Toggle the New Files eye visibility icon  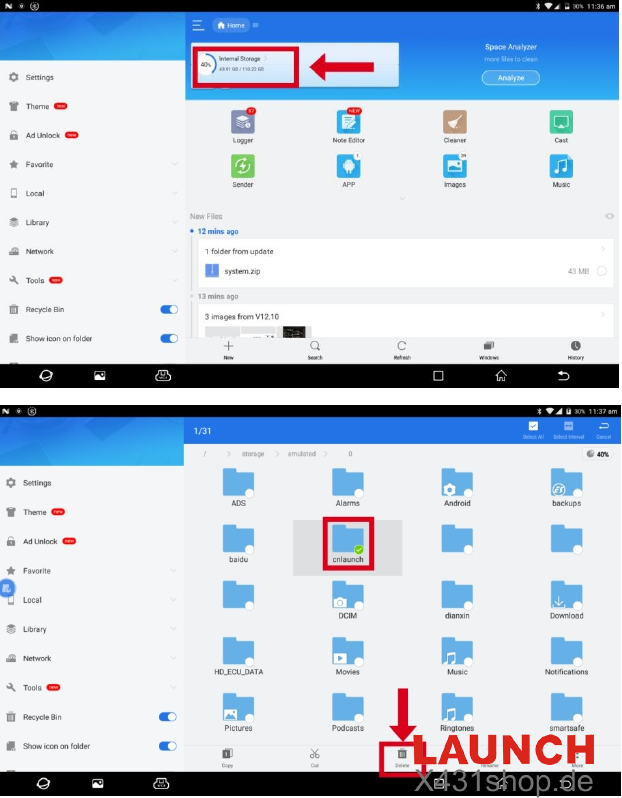609,216
